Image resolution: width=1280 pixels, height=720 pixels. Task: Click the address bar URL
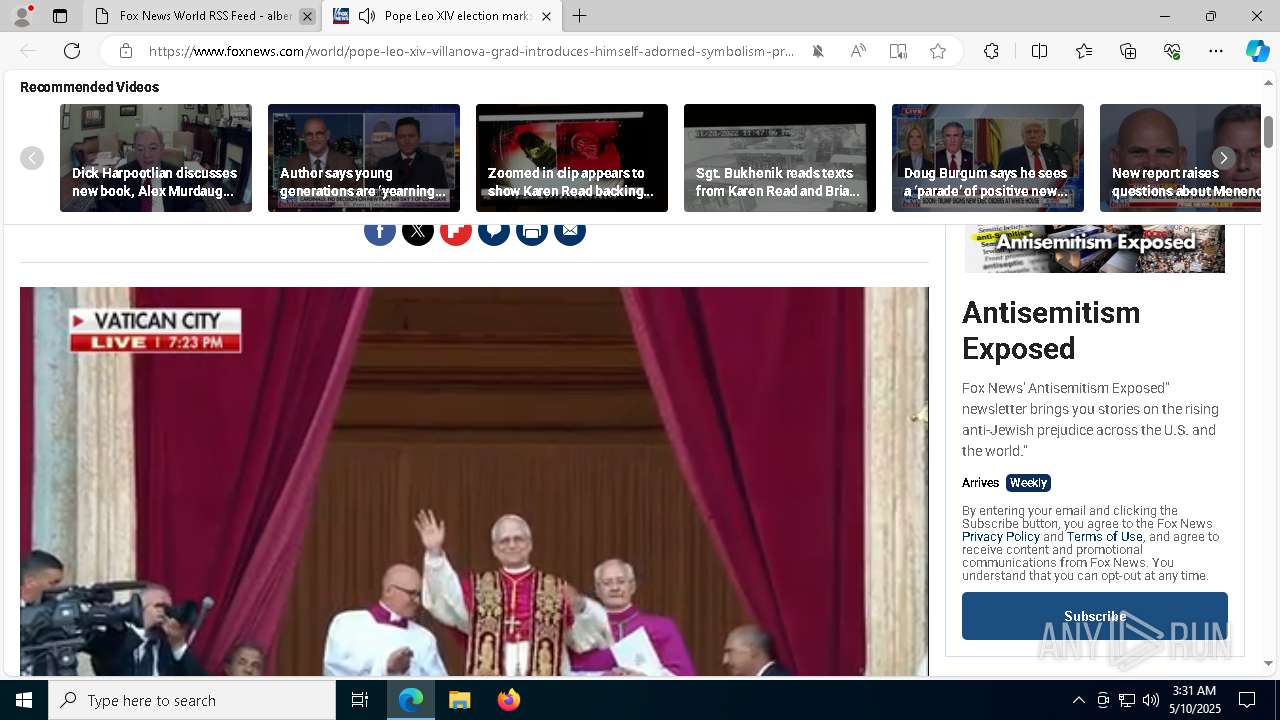pyautogui.click(x=471, y=51)
